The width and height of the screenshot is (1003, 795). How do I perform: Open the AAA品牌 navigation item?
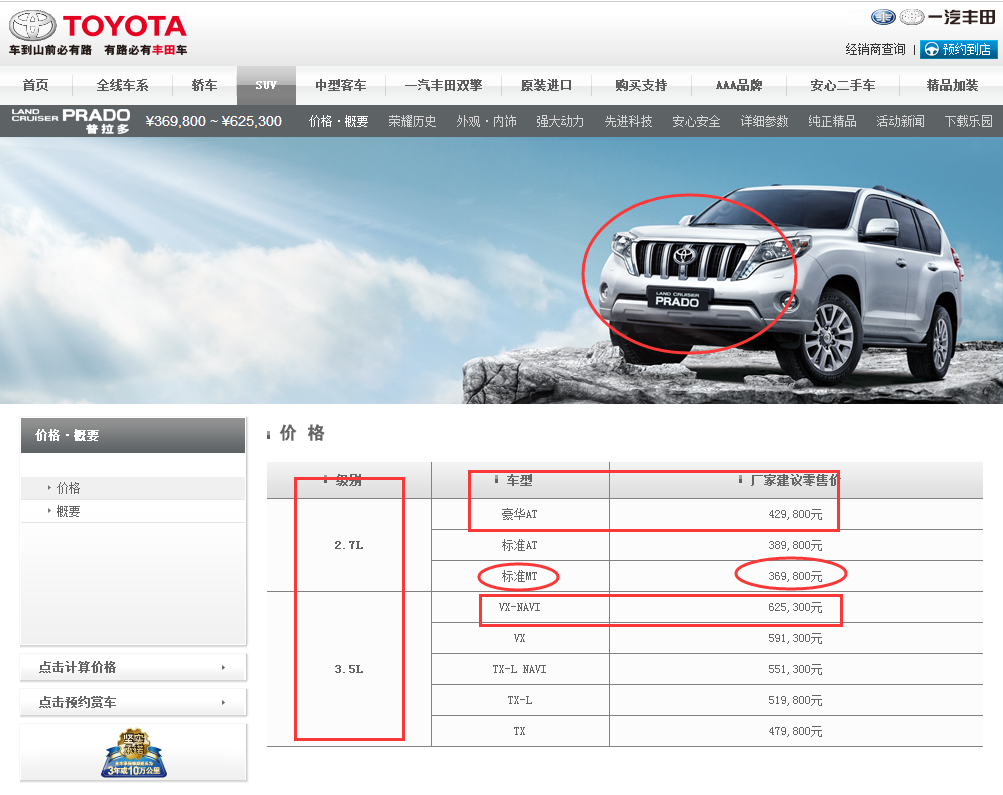point(739,85)
